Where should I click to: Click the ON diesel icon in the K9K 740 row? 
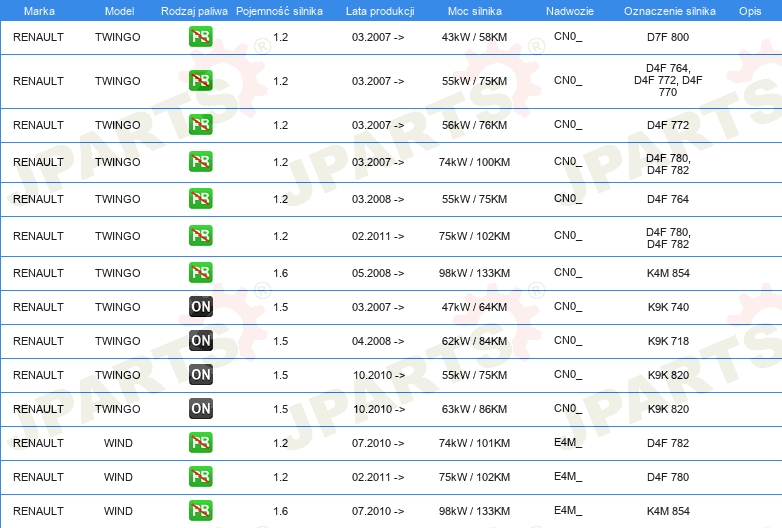coord(200,307)
